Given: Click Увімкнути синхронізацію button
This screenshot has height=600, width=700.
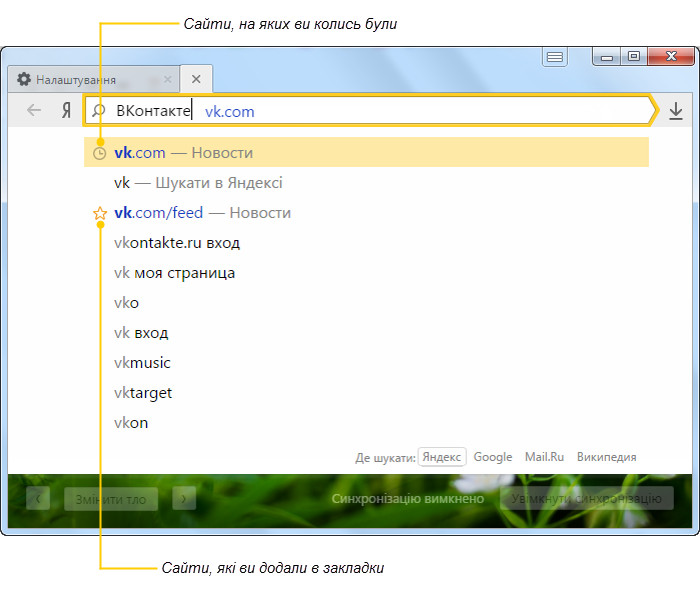Looking at the screenshot, I should [586, 498].
